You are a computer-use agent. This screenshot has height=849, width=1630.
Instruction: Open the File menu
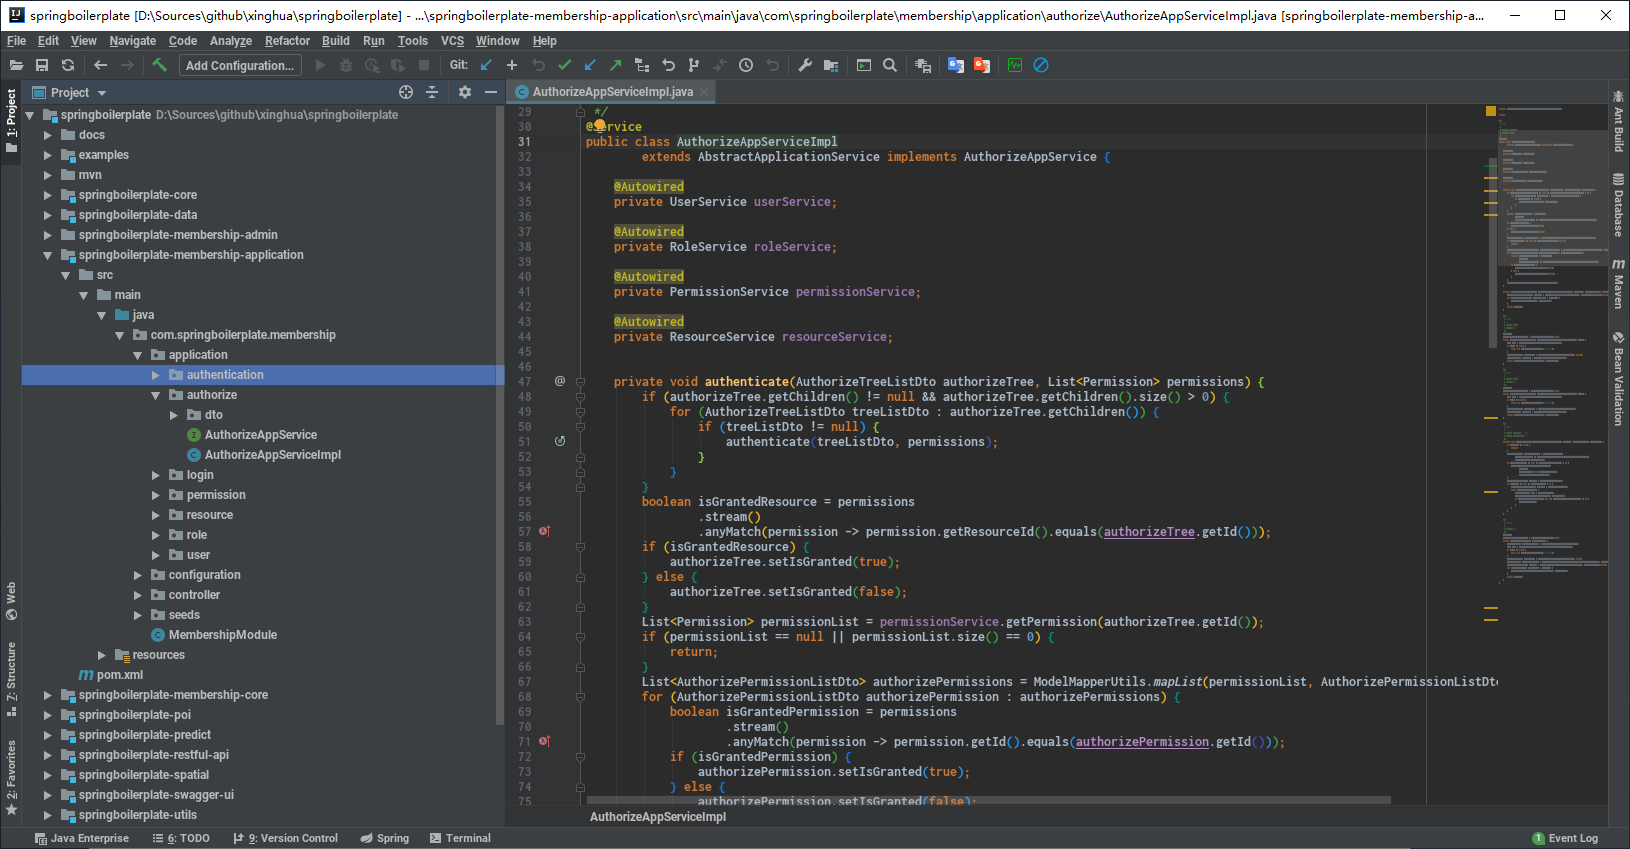[x=16, y=41]
